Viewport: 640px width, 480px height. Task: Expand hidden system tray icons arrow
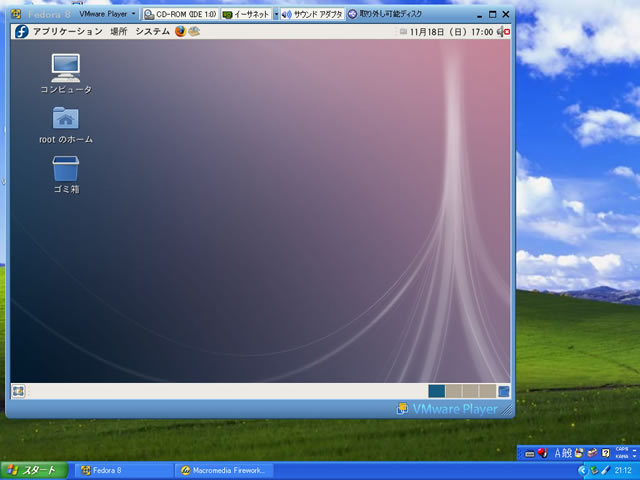pyautogui.click(x=582, y=470)
